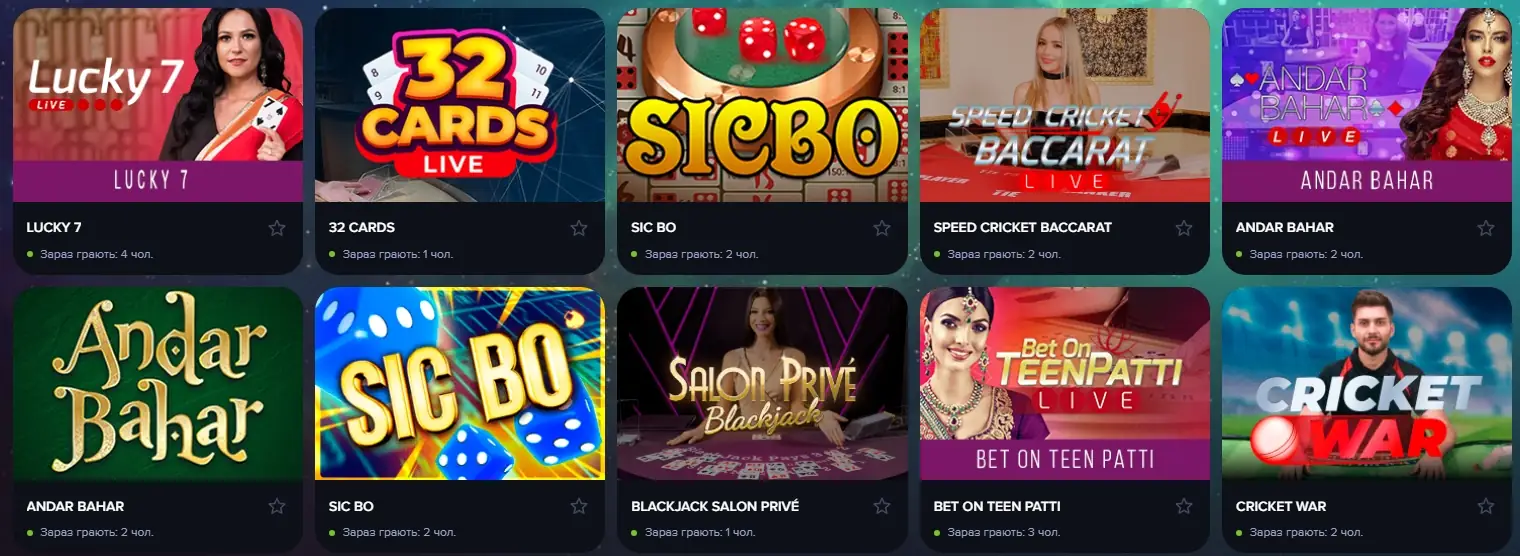1520x556 pixels.
Task: Open Speed Cricket Baccarat thumbnail
Action: (1065, 105)
